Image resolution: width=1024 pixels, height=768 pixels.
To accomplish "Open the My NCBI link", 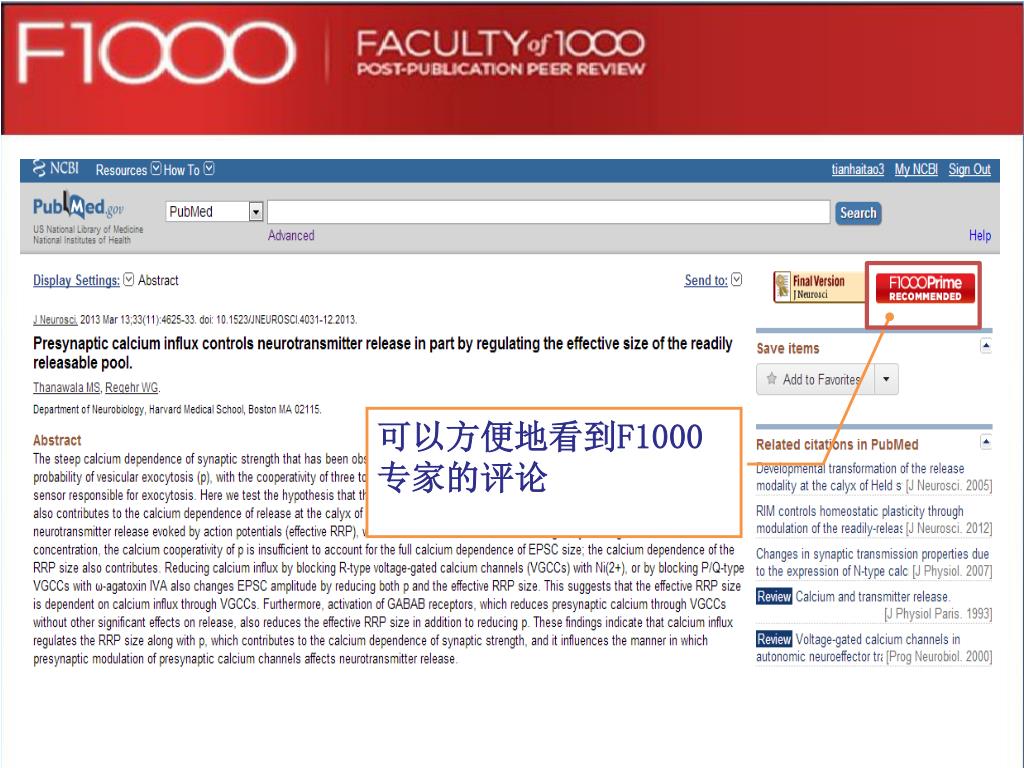I will [916, 169].
